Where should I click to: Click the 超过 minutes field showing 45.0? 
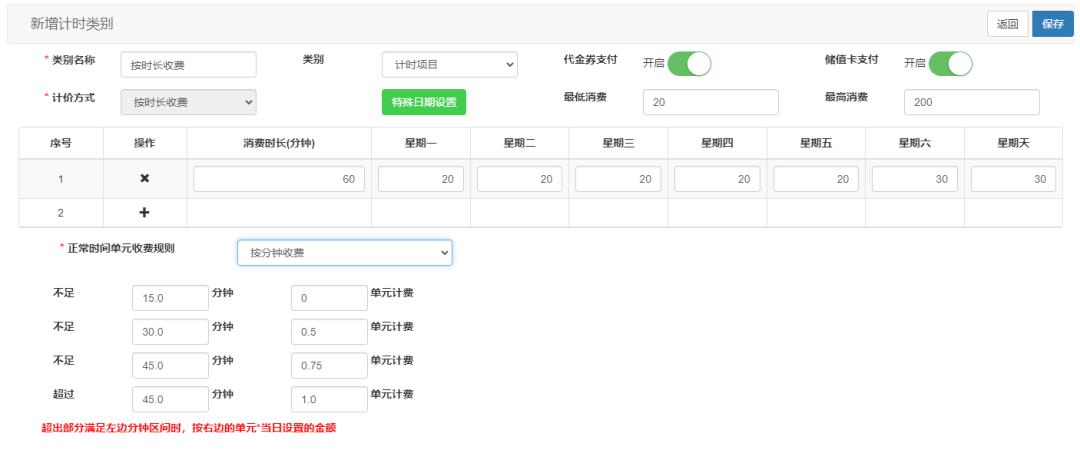click(x=170, y=400)
